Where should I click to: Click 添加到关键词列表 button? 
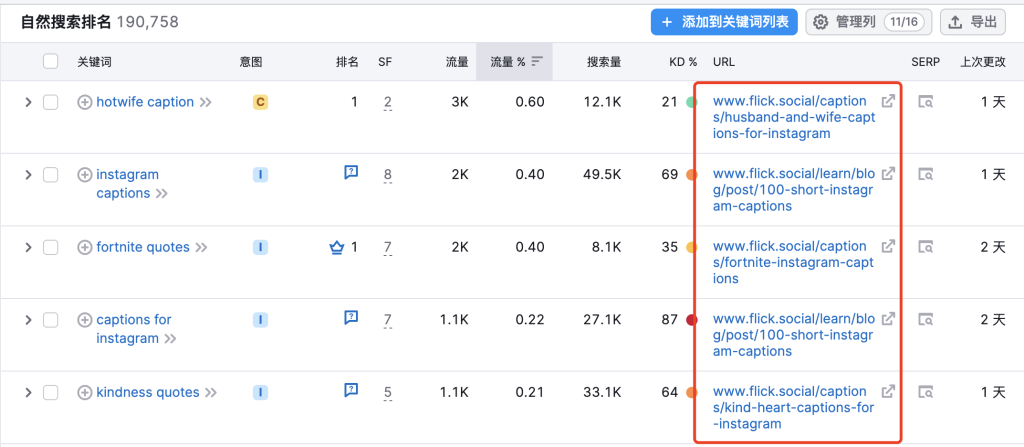pos(725,22)
